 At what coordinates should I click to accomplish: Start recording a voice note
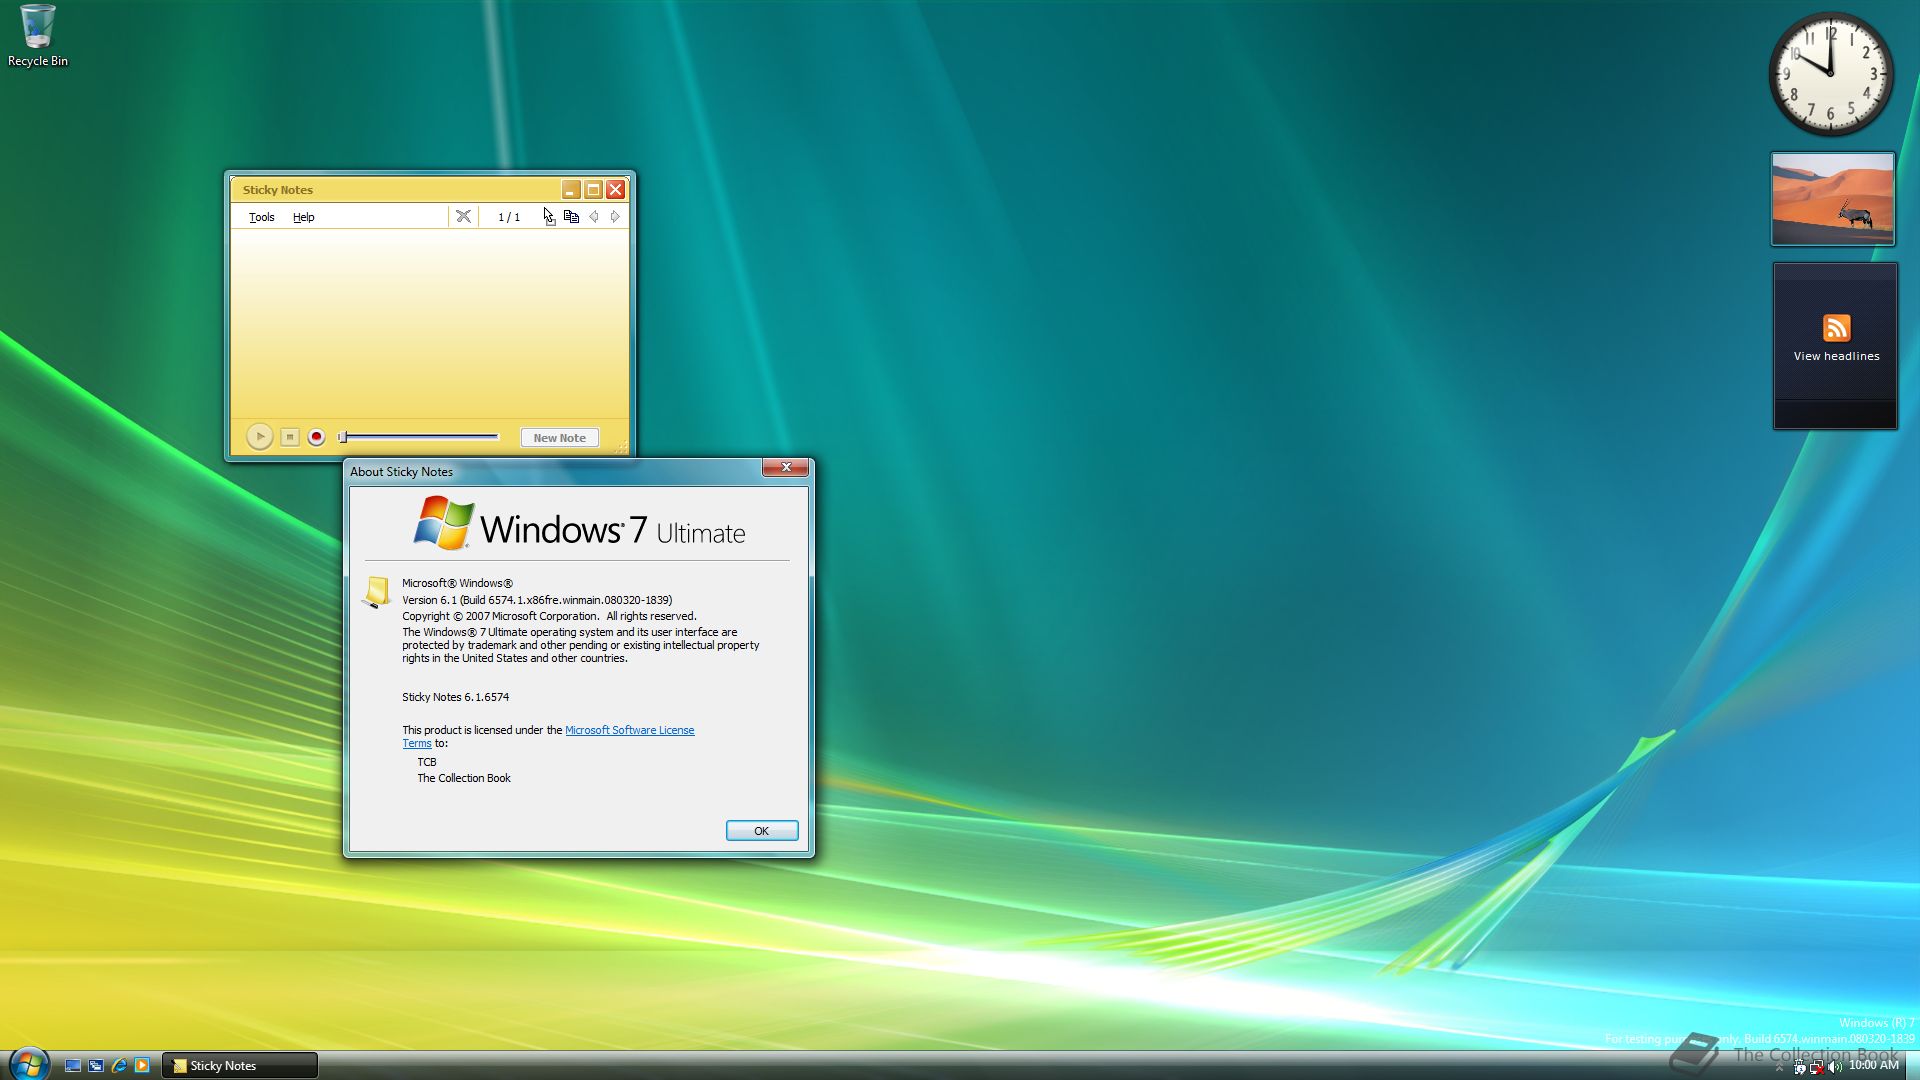[316, 437]
